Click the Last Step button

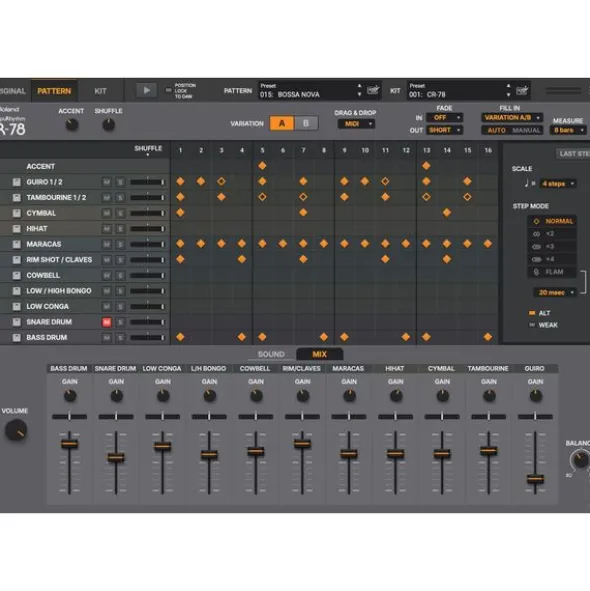[574, 153]
